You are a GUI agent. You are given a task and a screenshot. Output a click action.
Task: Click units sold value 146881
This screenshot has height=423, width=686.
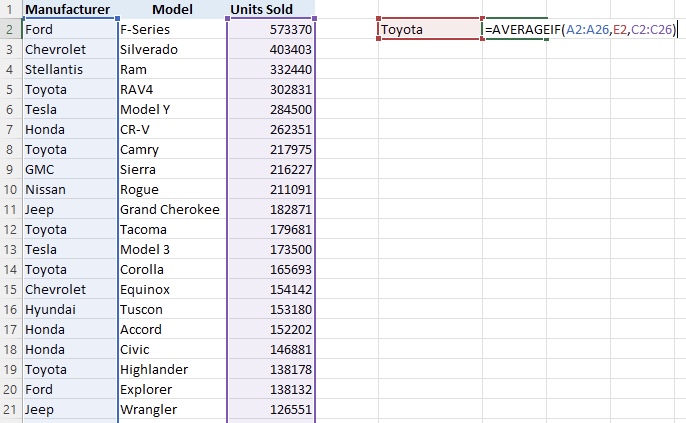271,350
